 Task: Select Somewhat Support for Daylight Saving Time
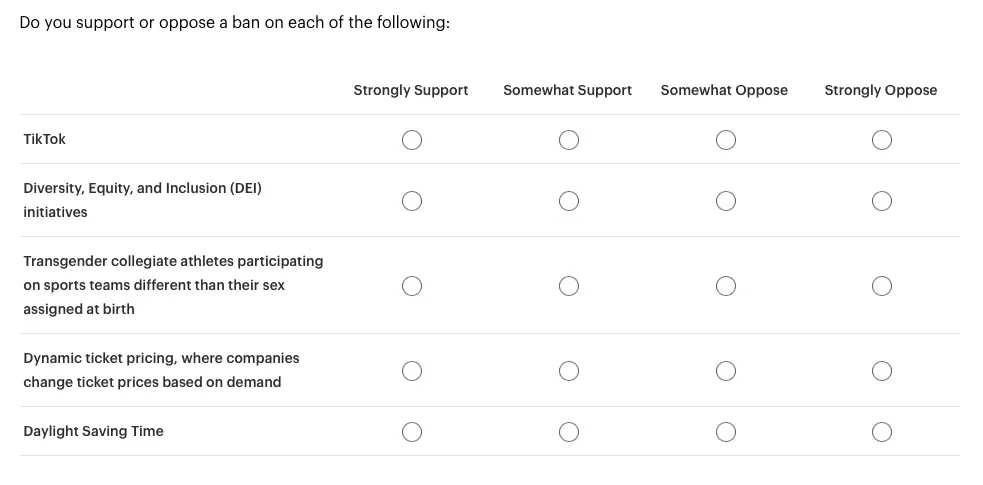569,432
